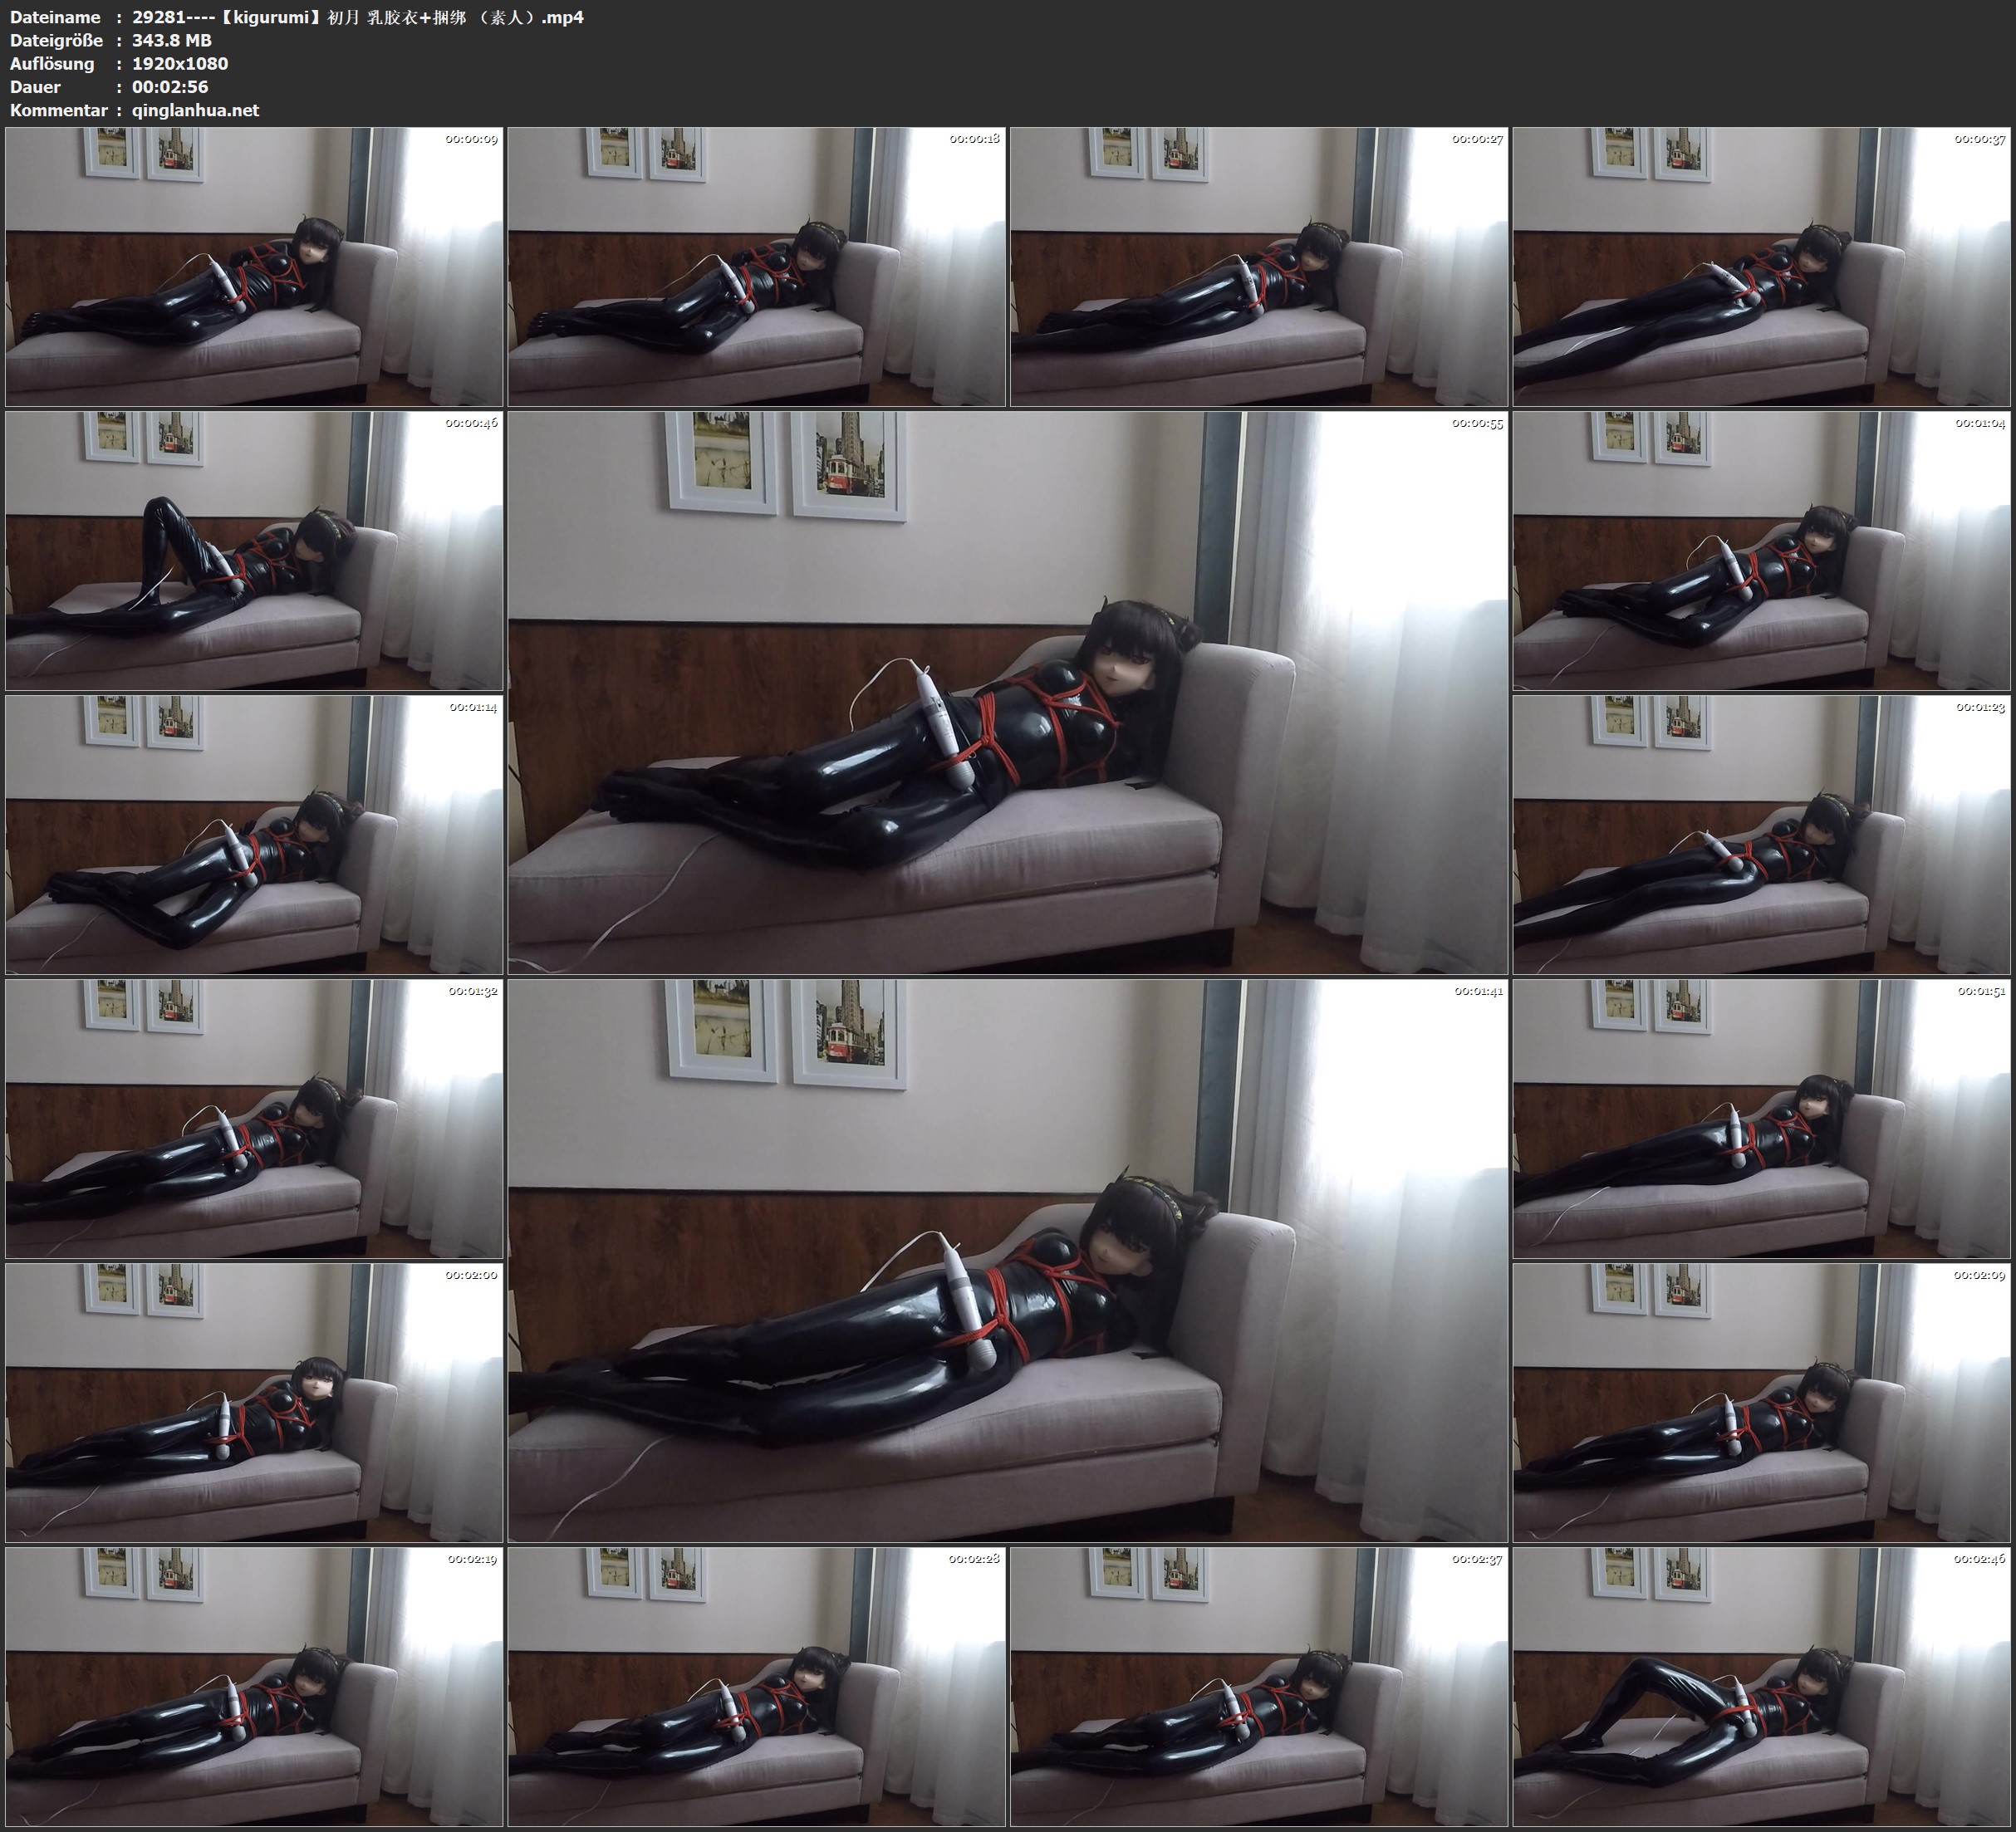Click the thumbnail stamped 00:02:28
2016x1832 pixels.
(756, 1686)
